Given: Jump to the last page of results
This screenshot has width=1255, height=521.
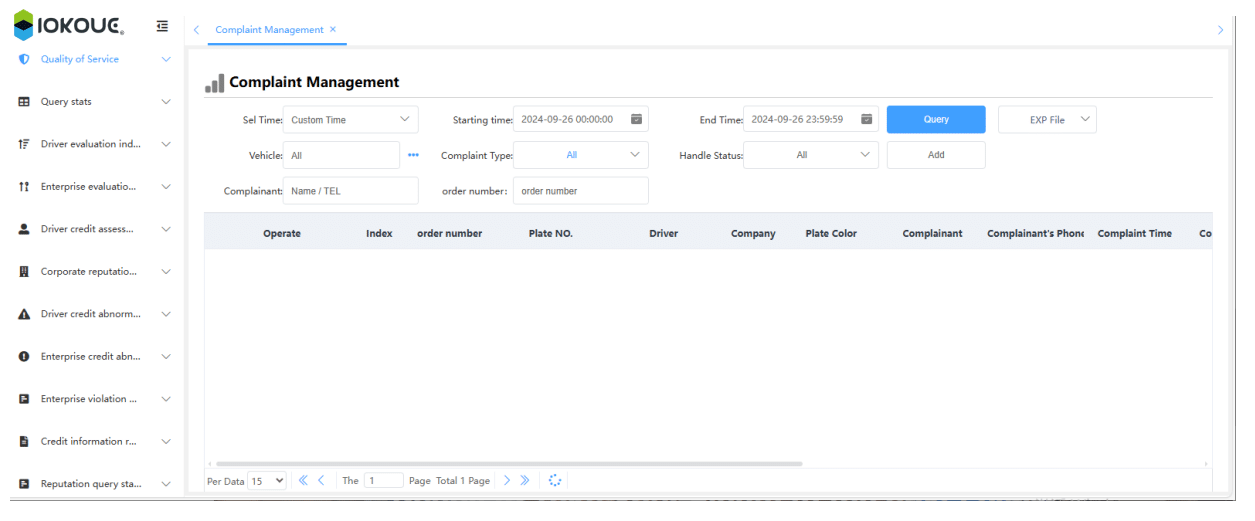Looking at the screenshot, I should click(525, 481).
